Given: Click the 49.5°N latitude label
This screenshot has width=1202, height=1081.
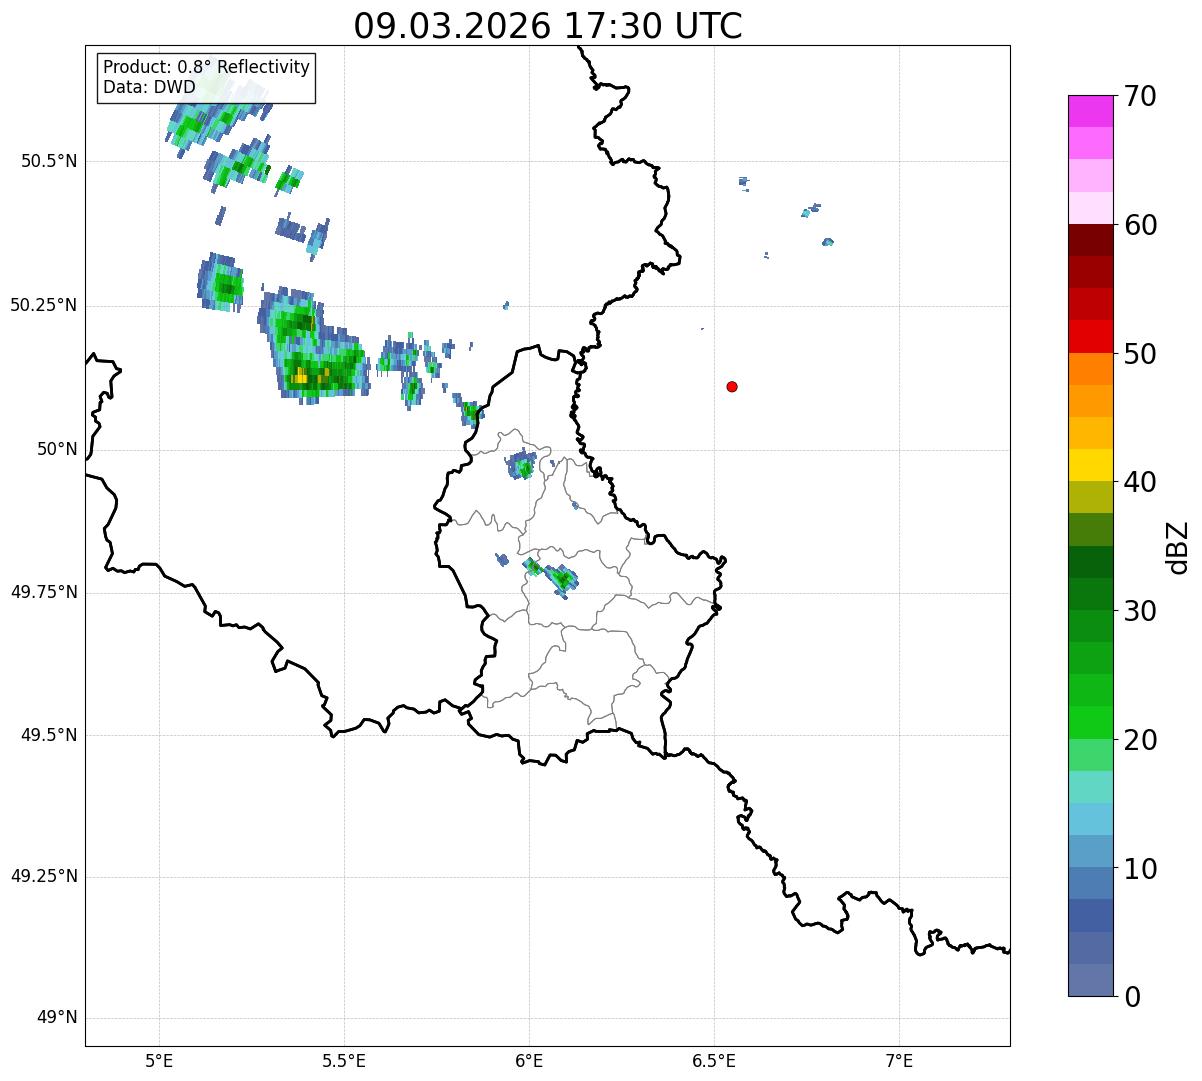Looking at the screenshot, I should [49, 735].
